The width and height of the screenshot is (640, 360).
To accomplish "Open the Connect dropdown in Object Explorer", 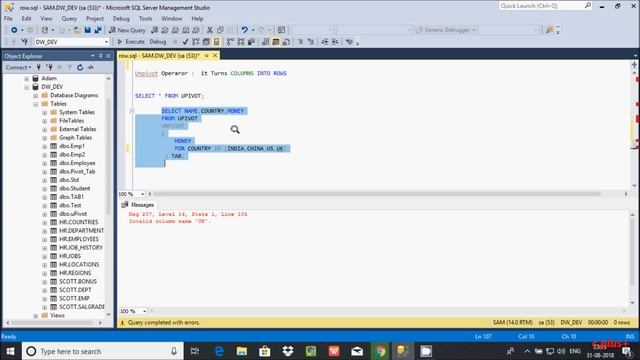I will point(18,67).
